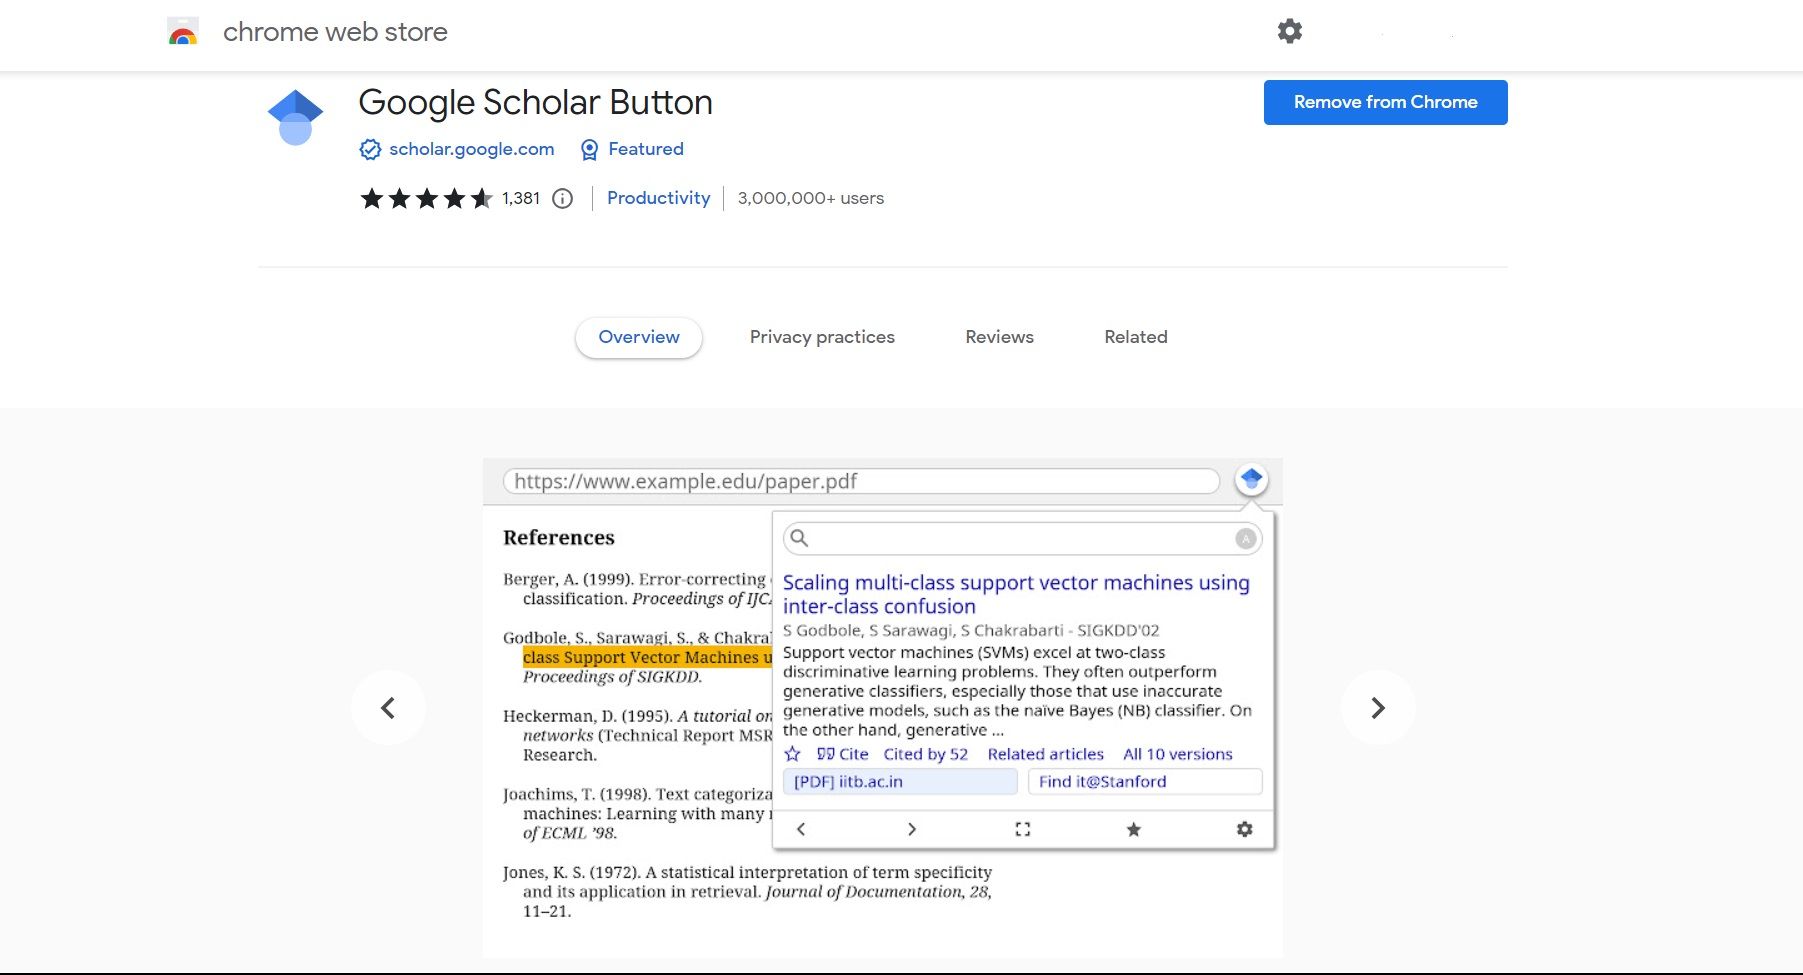
Task: Click the 4.5-star rating display
Action: 424,198
